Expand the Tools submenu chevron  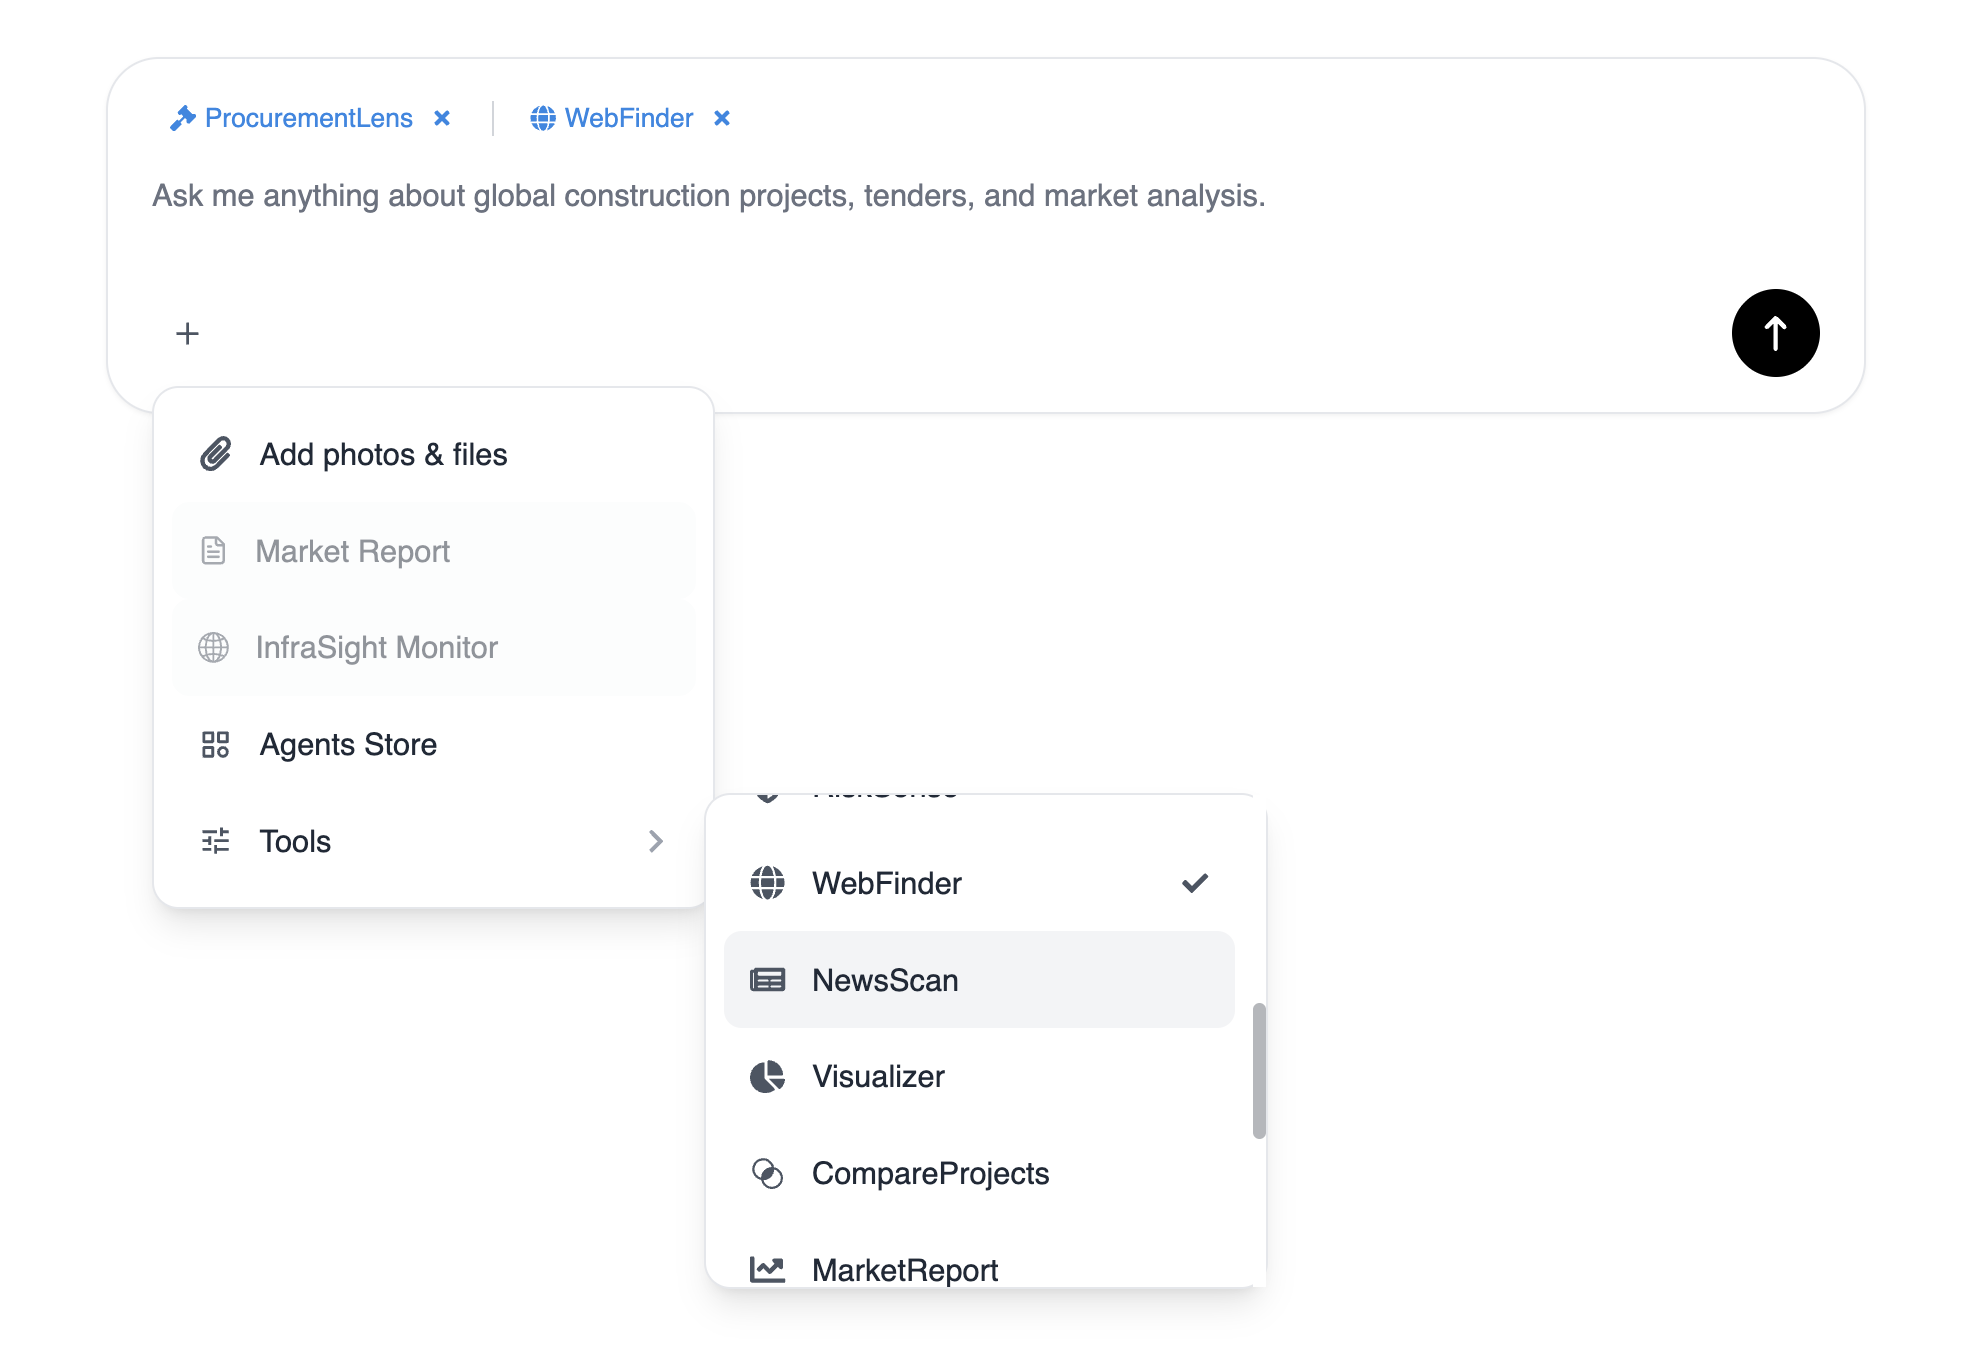tap(656, 841)
